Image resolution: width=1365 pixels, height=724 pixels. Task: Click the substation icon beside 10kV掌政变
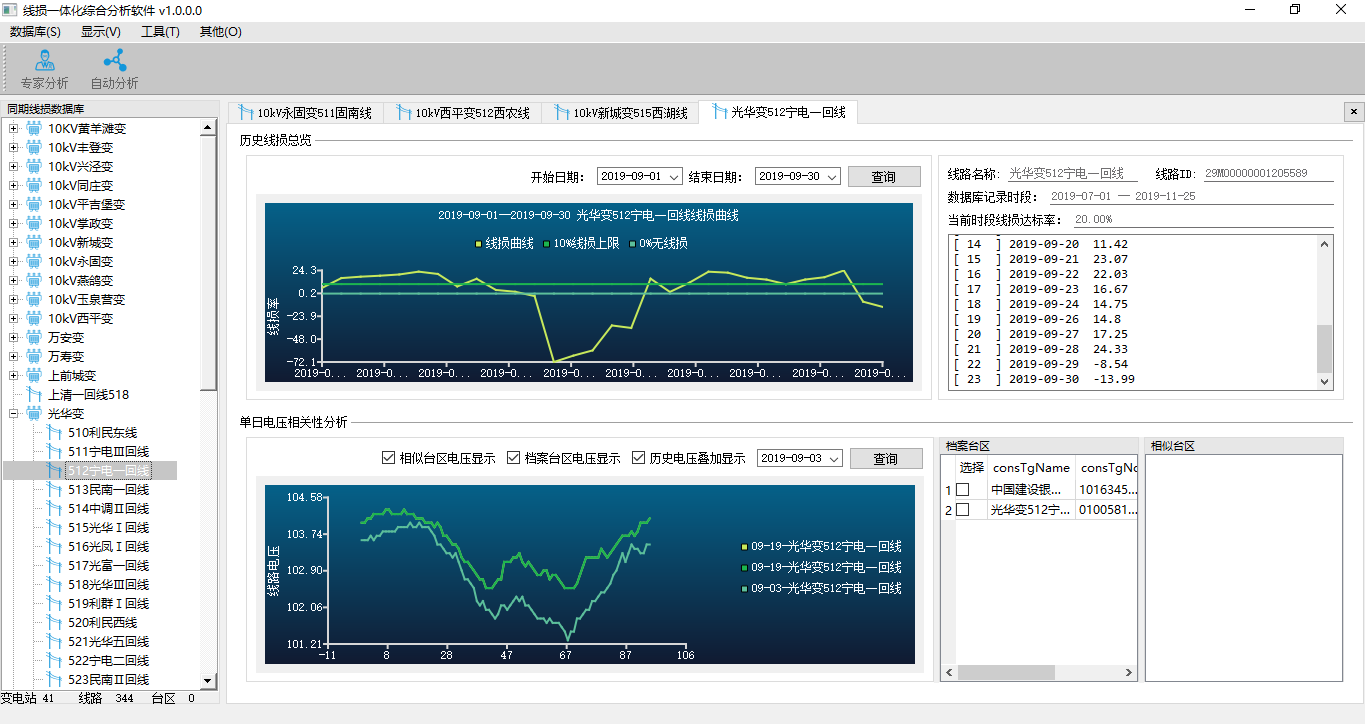(34, 223)
